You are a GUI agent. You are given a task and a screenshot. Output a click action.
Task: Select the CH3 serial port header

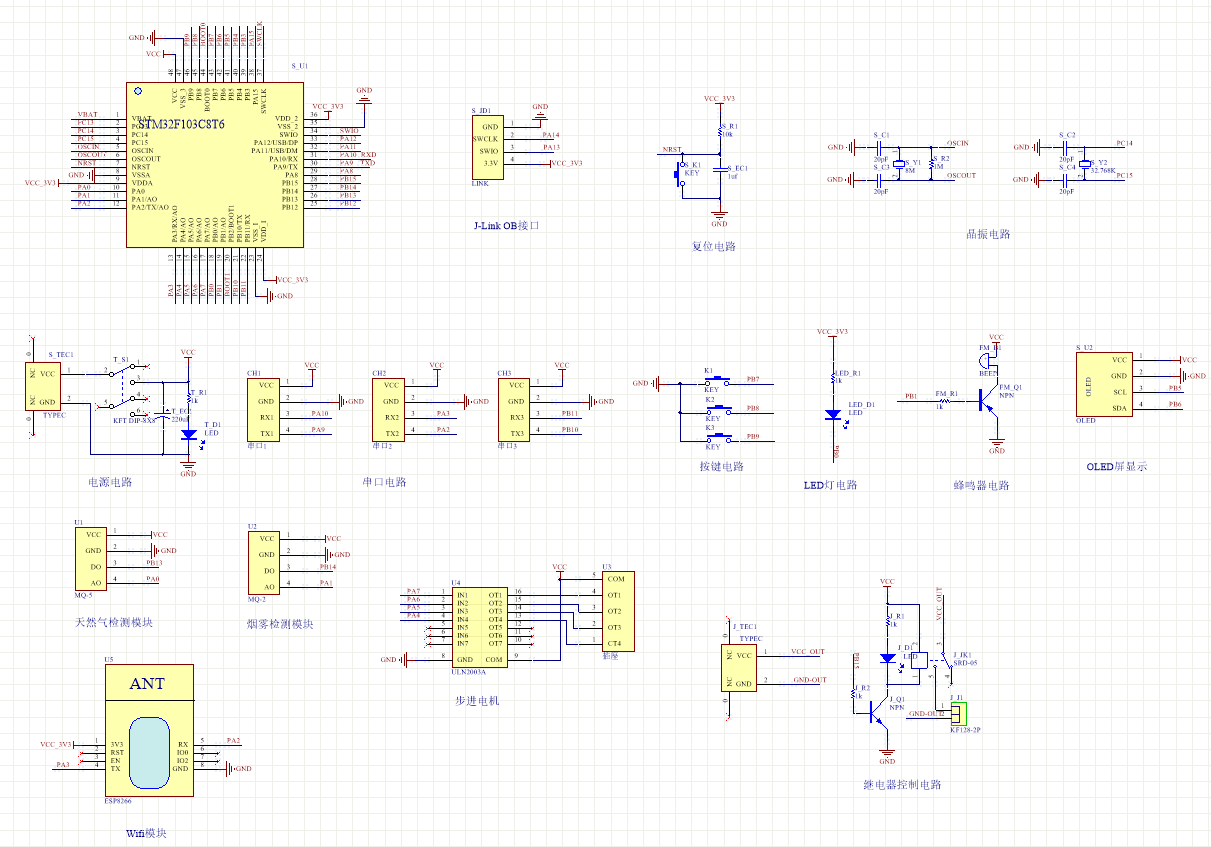point(514,409)
